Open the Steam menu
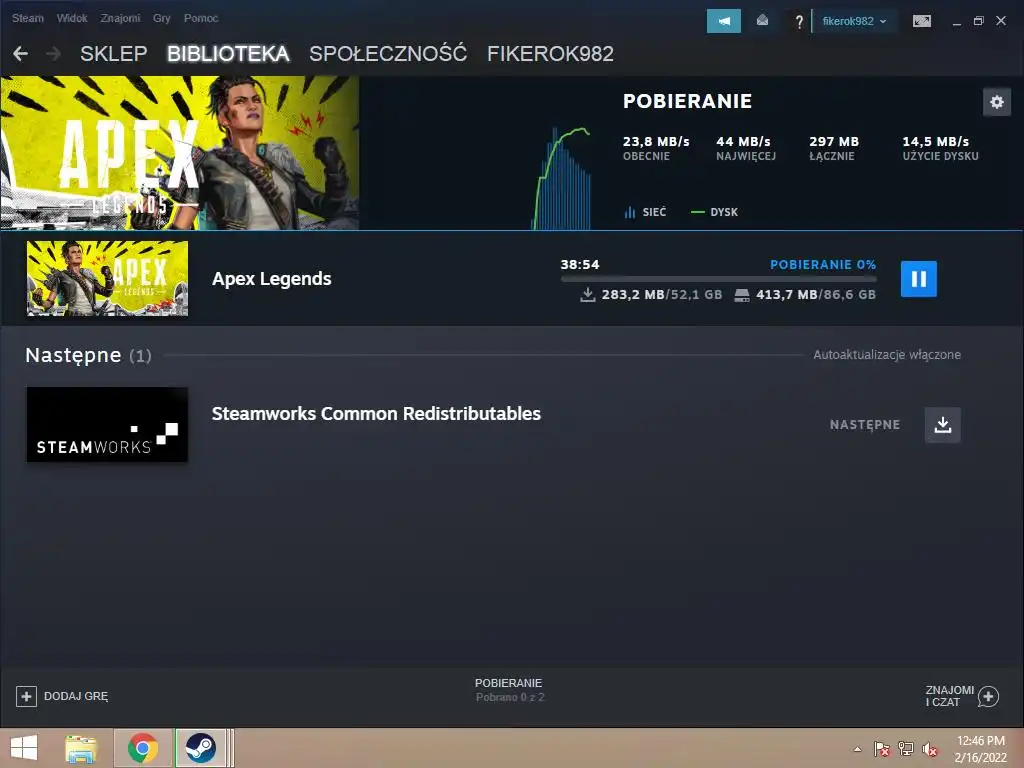The height and width of the screenshot is (768, 1024). coord(27,18)
